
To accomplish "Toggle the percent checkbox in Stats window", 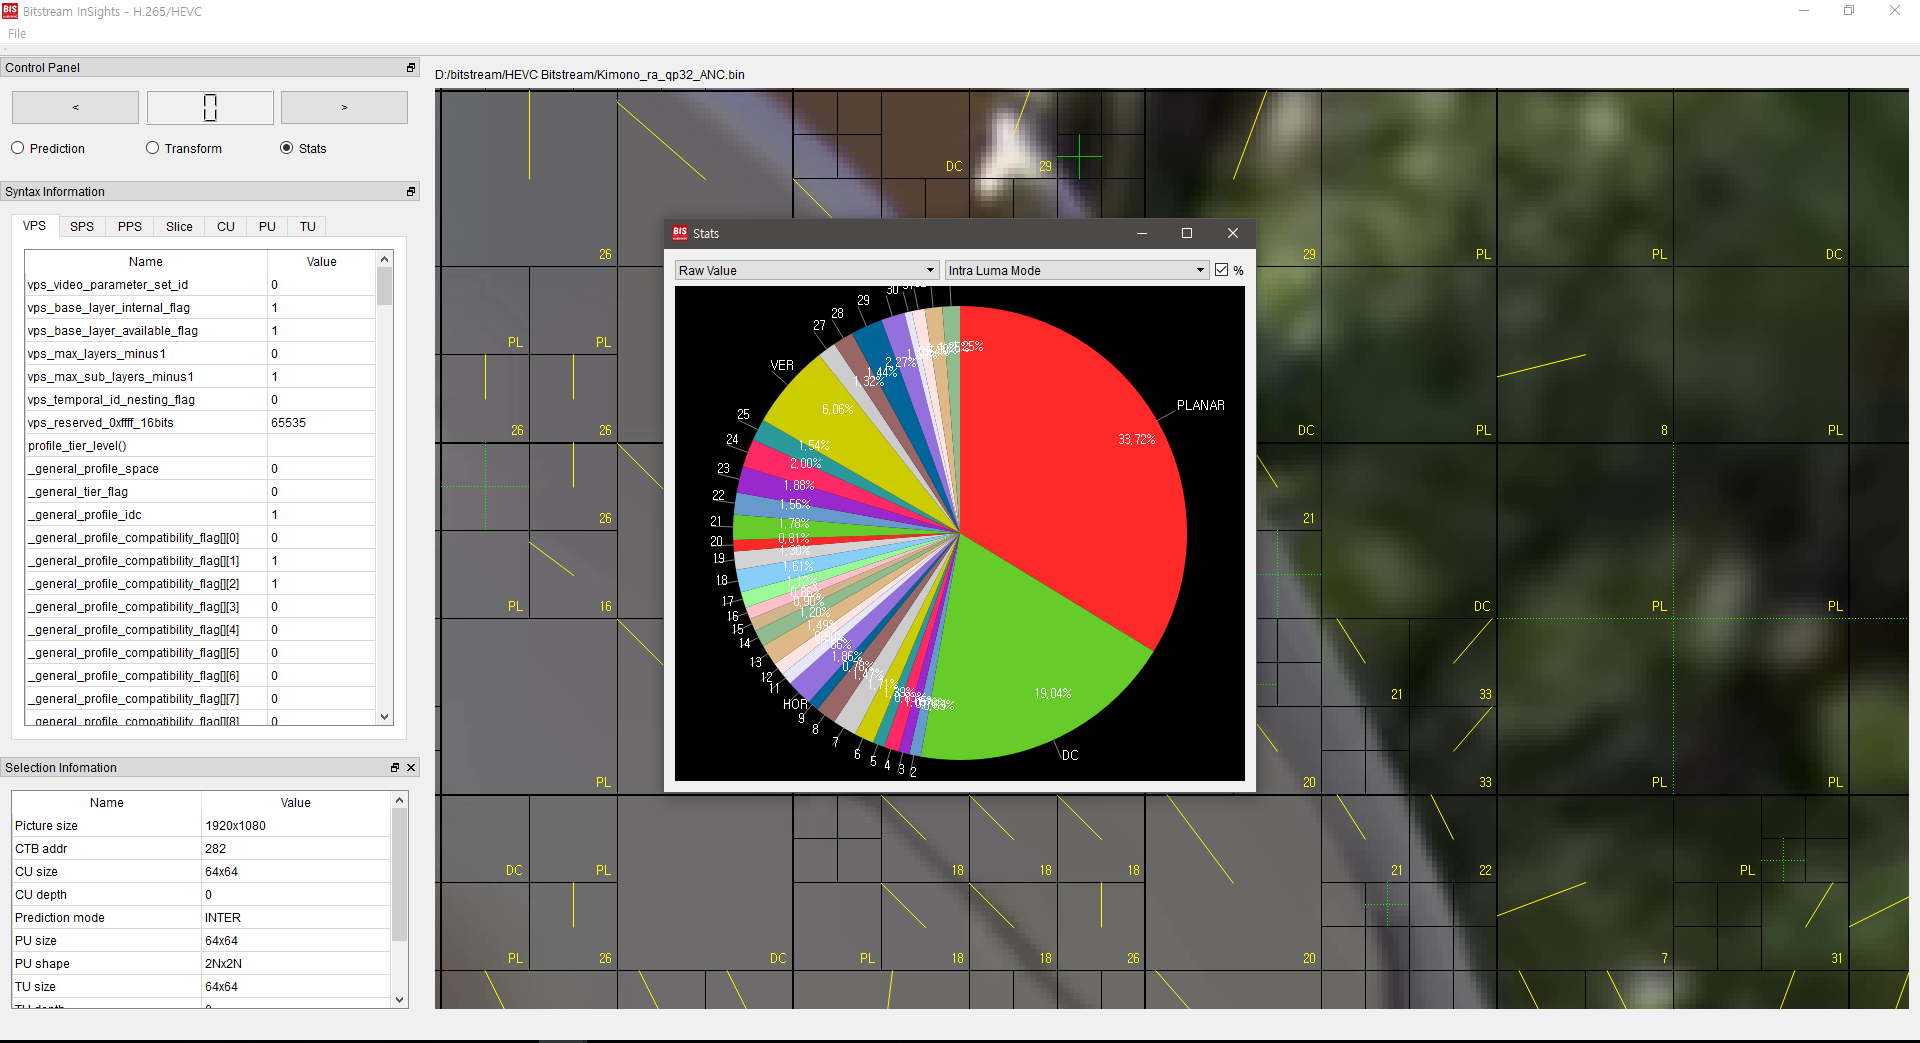I will coord(1221,270).
